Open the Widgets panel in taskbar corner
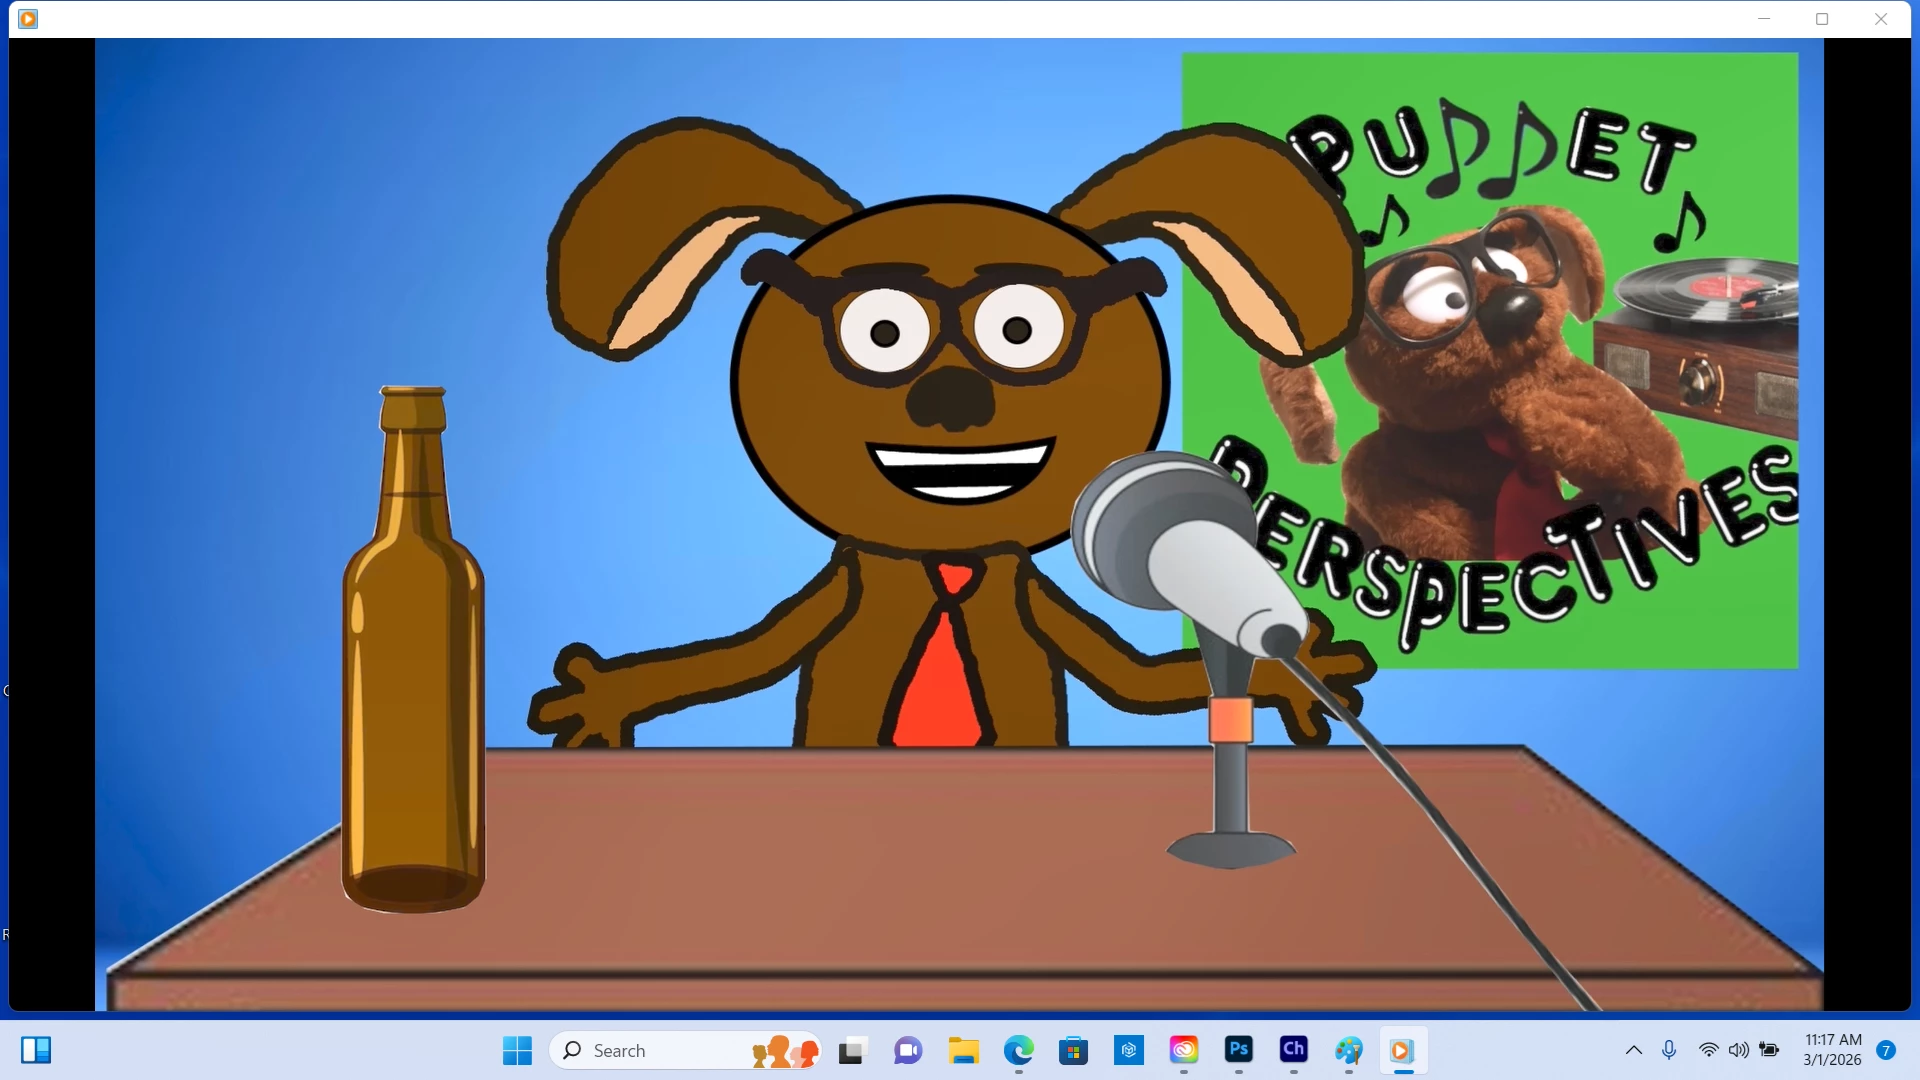Viewport: 1920px width, 1080px height. pos(36,1050)
